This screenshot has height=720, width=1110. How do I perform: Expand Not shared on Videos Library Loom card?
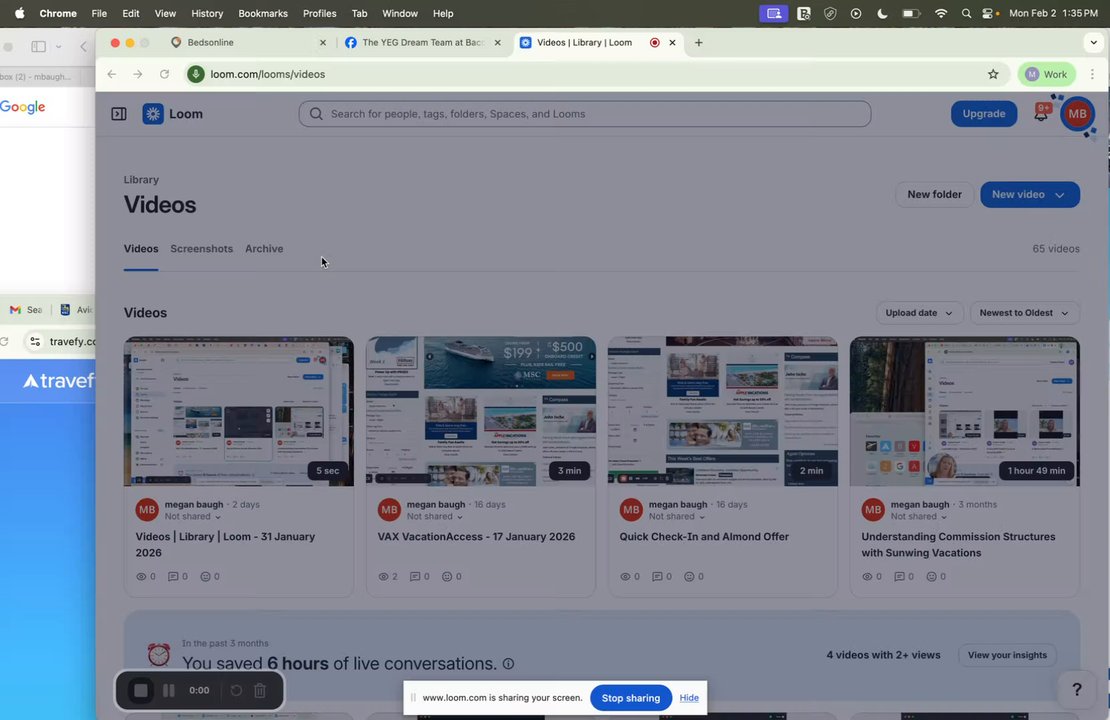click(193, 517)
